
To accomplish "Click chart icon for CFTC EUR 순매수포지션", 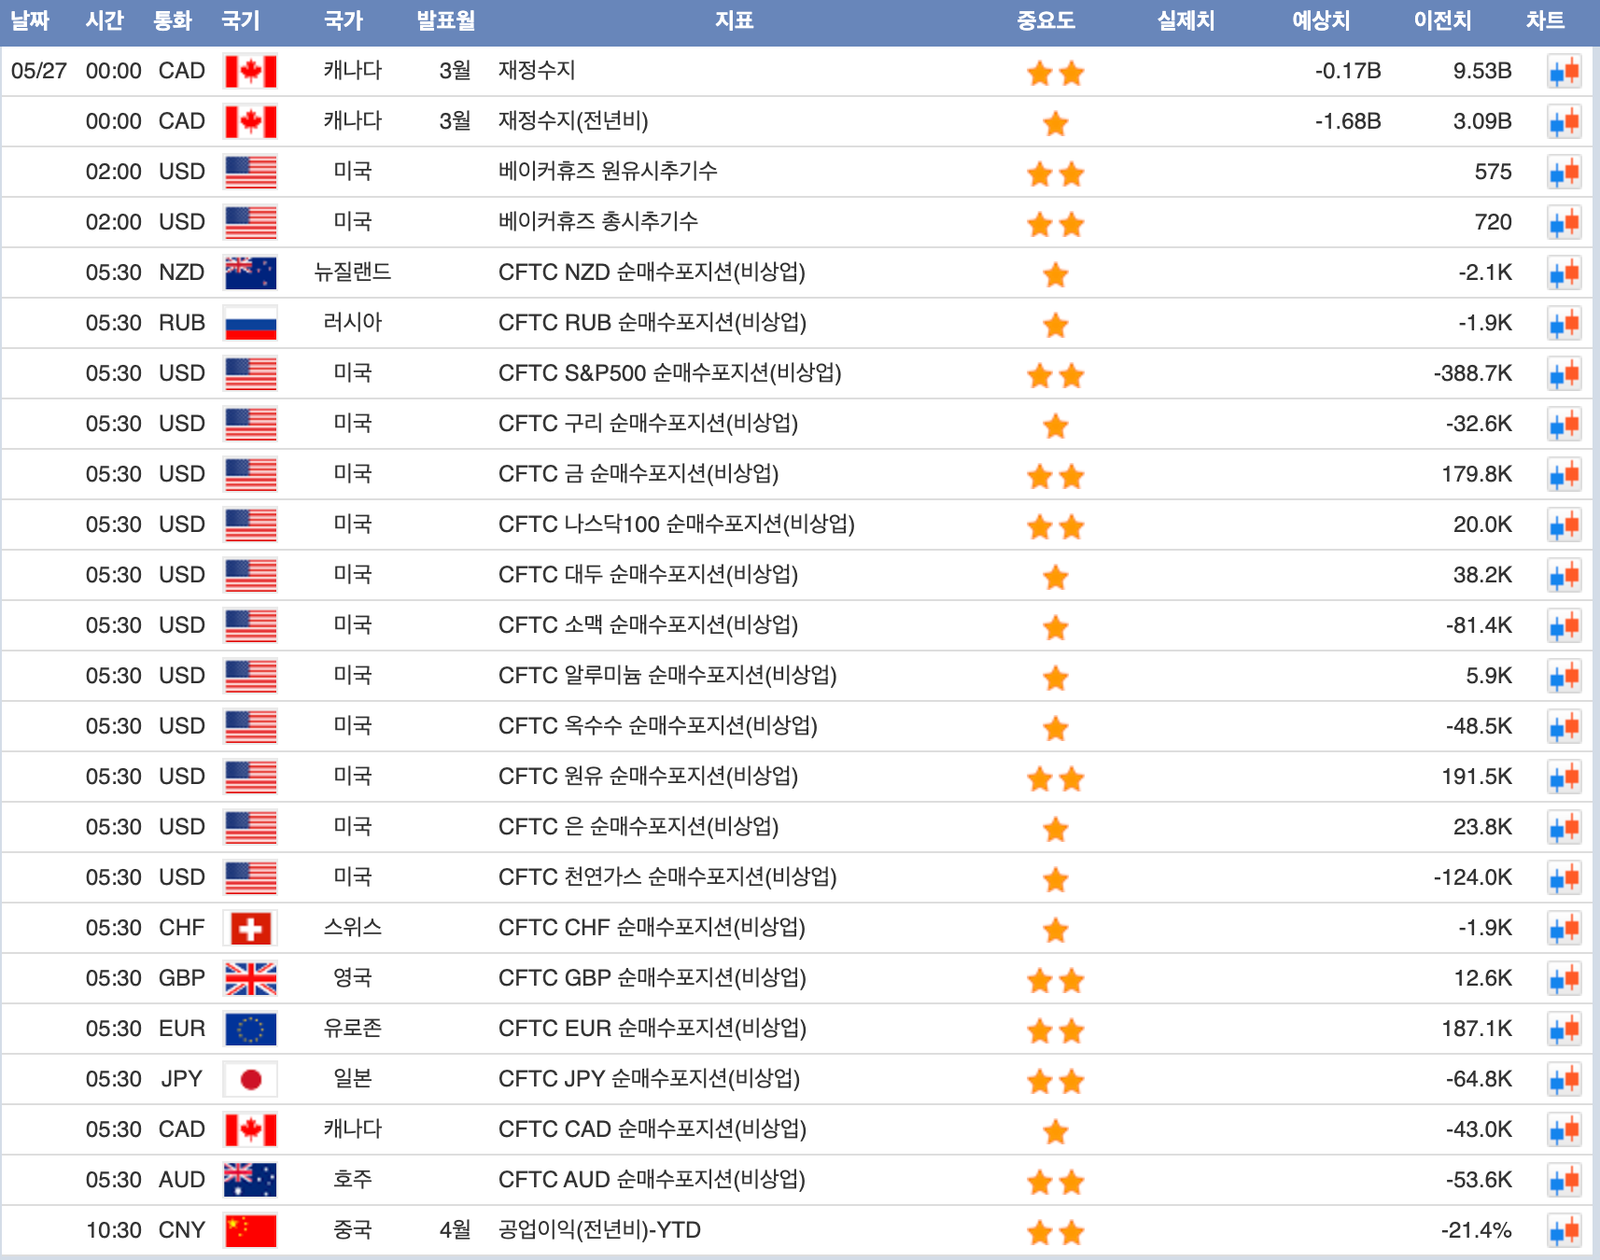I will tap(1564, 1029).
